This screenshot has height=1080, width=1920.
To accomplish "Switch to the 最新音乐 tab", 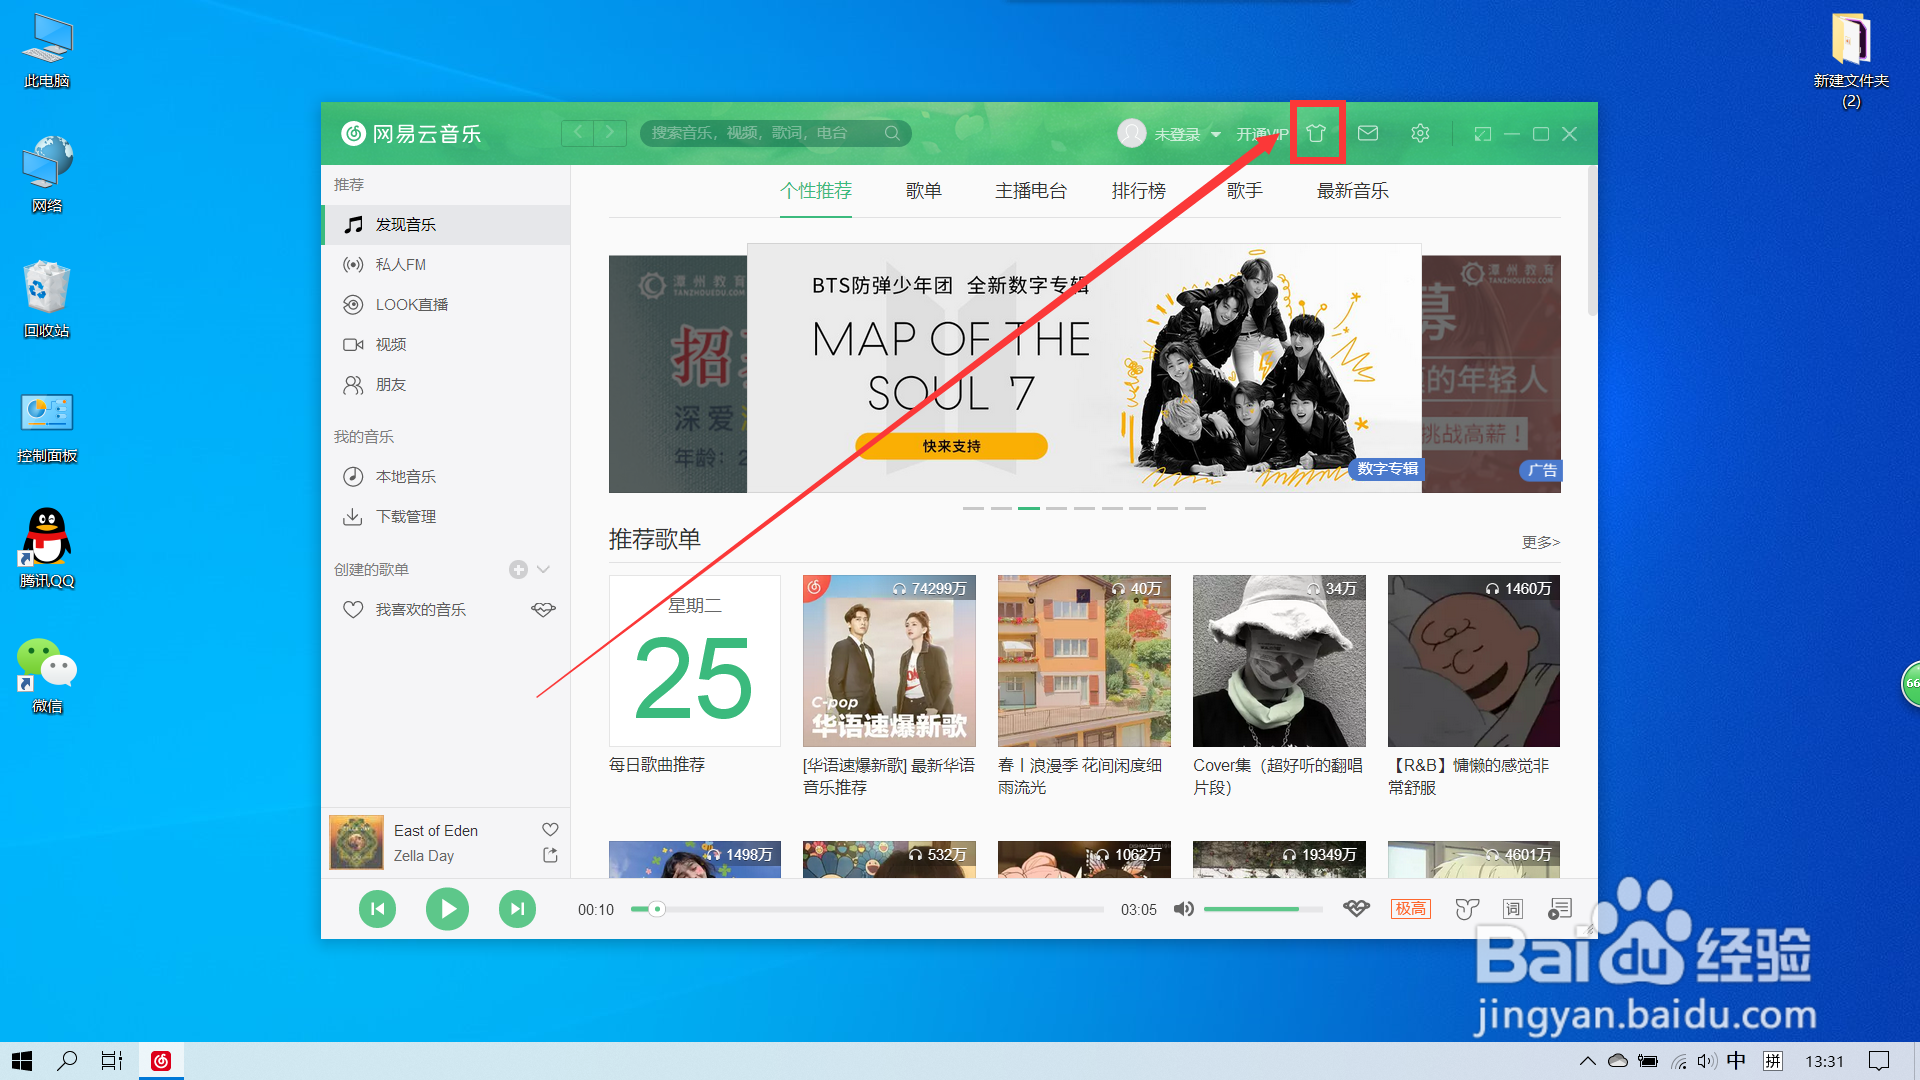I will point(1353,191).
